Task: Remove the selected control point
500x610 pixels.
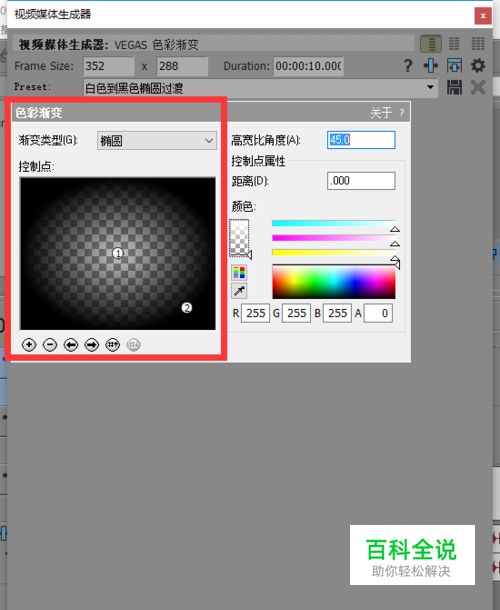Action: [50, 345]
